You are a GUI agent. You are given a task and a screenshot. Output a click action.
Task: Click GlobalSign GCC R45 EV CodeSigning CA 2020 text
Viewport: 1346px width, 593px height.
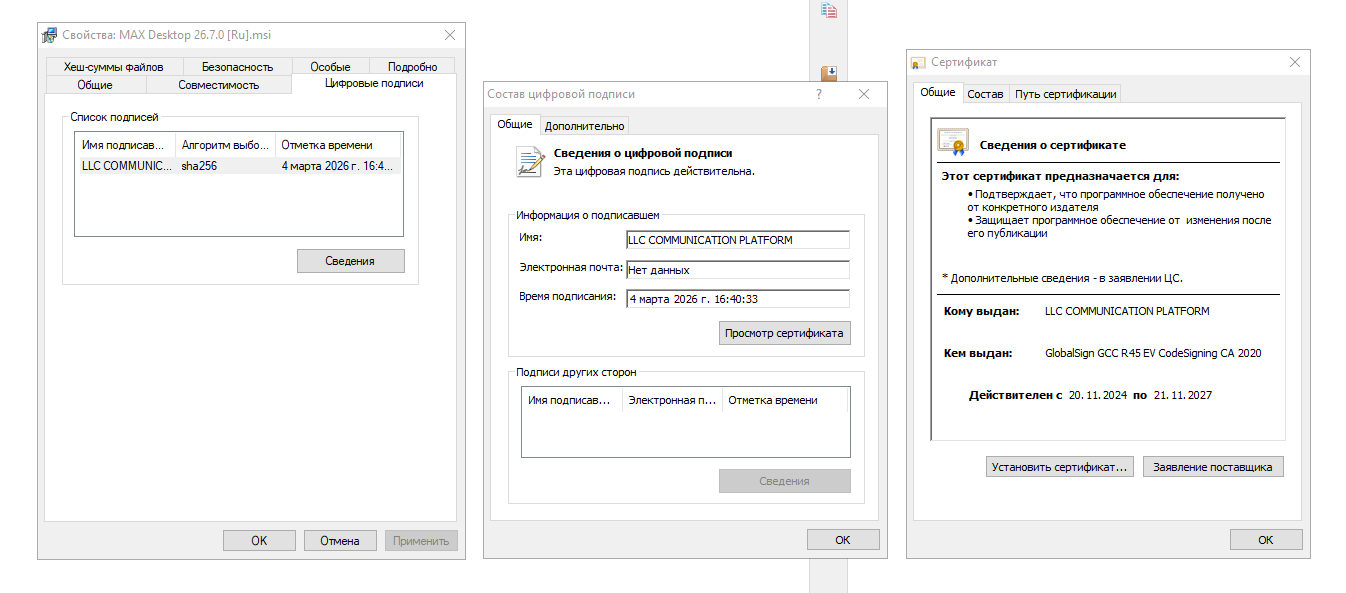pyautogui.click(x=1153, y=353)
